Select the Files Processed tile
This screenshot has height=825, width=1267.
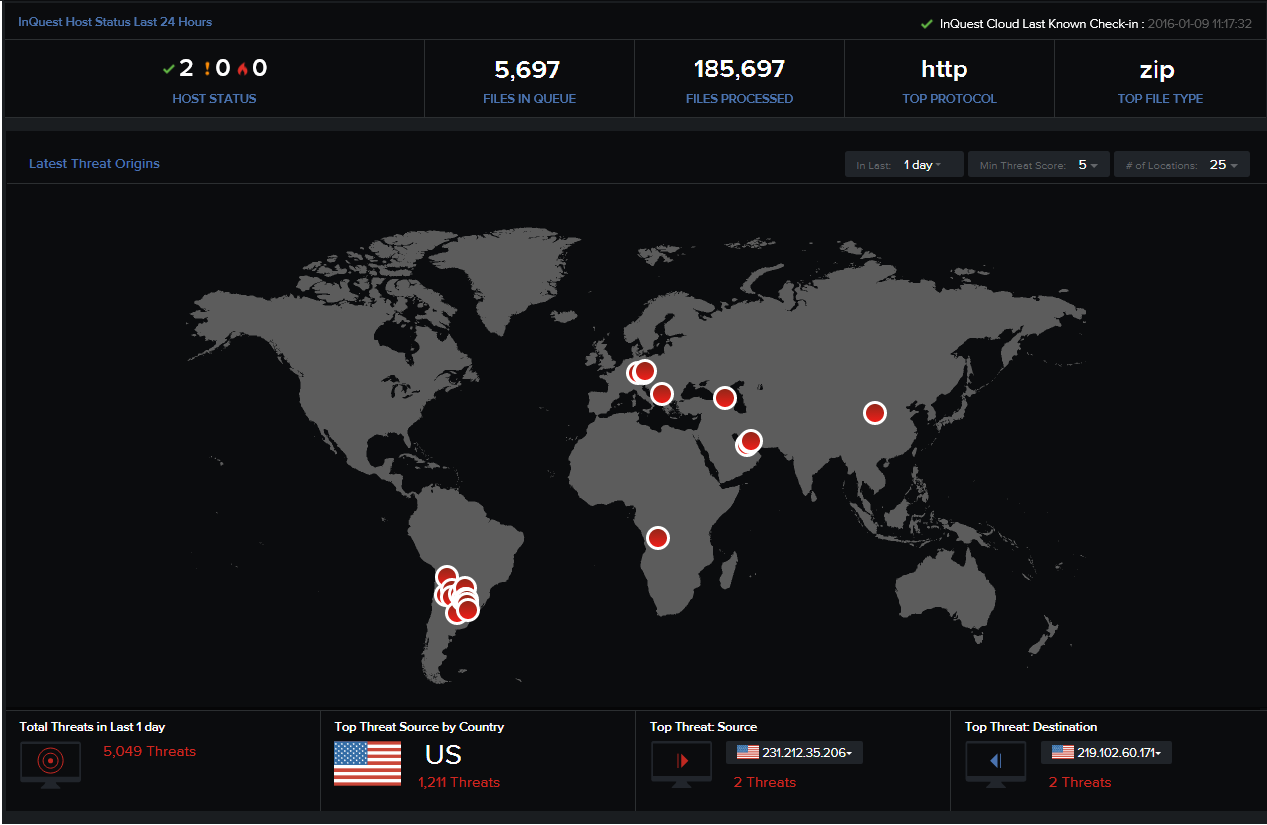pos(739,80)
